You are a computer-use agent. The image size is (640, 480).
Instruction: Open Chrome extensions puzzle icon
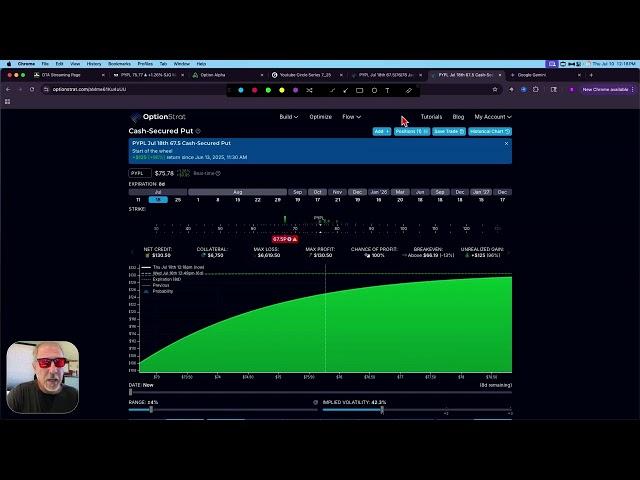(x=536, y=89)
